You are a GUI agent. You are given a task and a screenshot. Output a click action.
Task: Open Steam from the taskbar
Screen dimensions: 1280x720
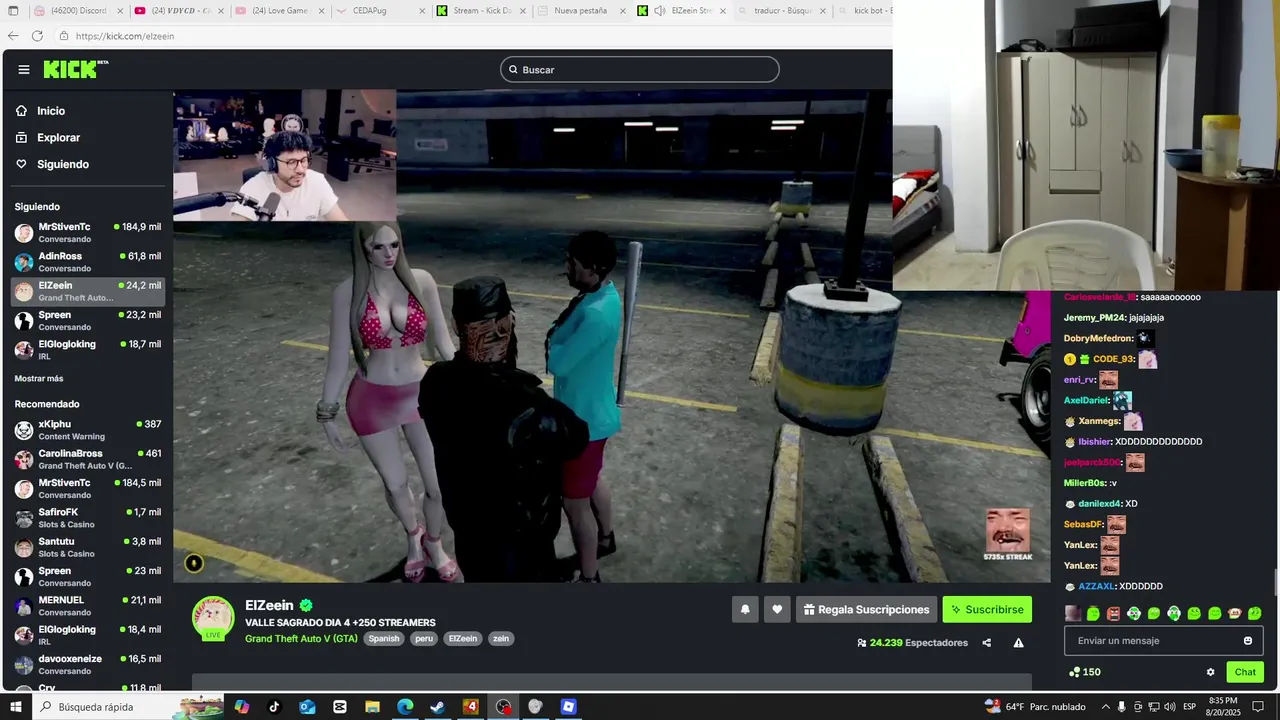point(437,707)
